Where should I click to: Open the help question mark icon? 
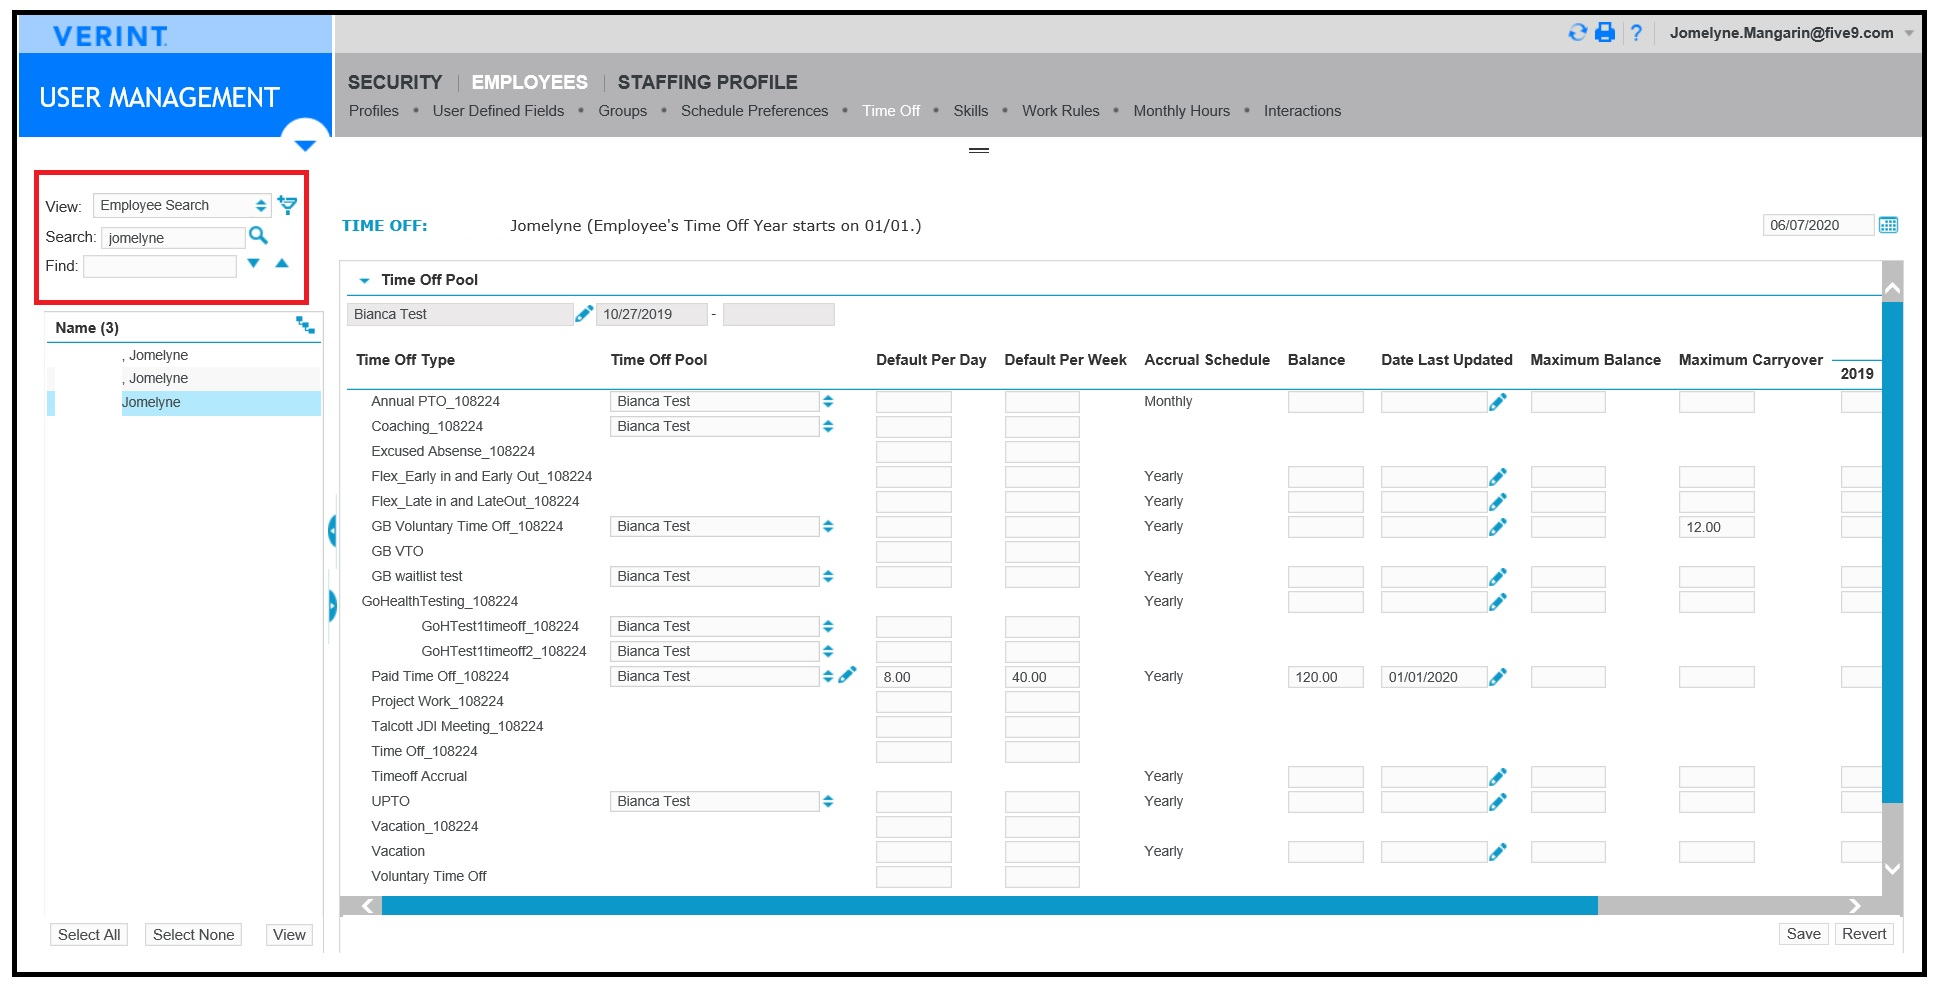pyautogui.click(x=1636, y=33)
